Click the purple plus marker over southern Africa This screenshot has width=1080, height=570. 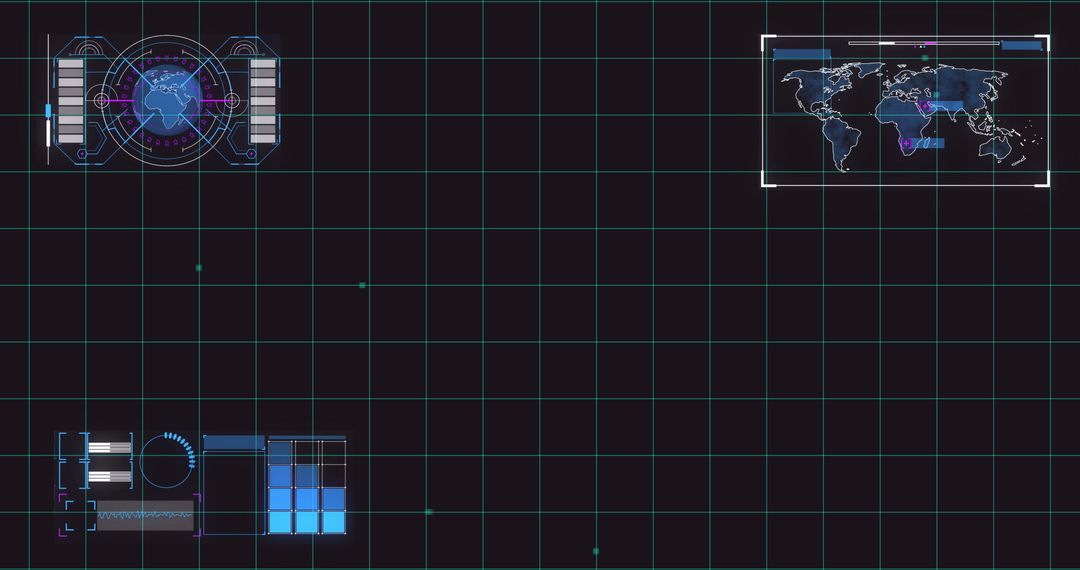pos(907,144)
